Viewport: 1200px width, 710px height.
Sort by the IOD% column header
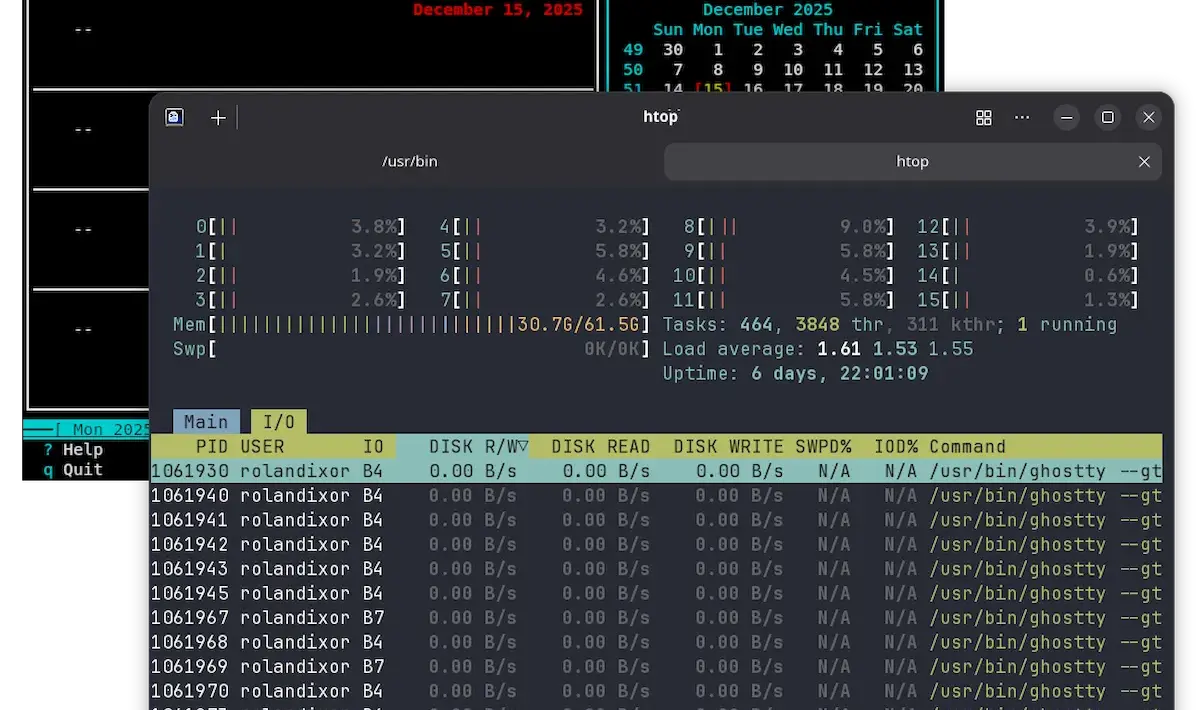[x=895, y=447]
